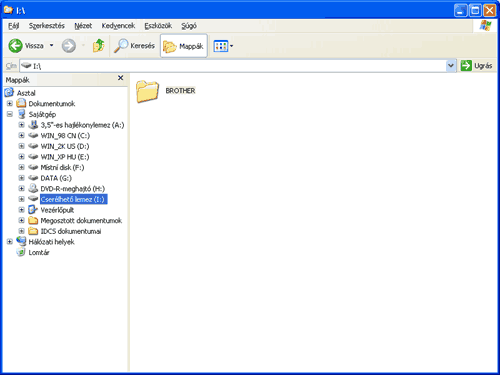Expand Hálózati helyek node
500x375 pixels.
tap(10, 242)
